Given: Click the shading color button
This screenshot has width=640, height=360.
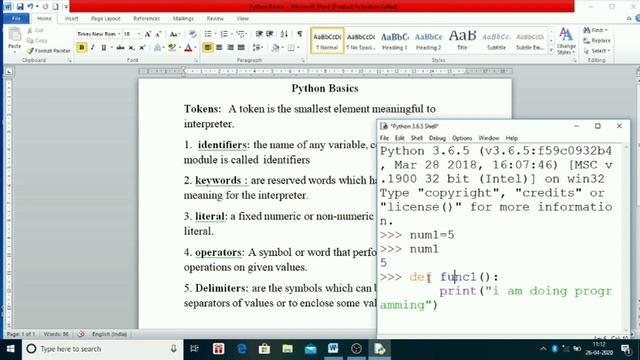Looking at the screenshot, I should [276, 48].
